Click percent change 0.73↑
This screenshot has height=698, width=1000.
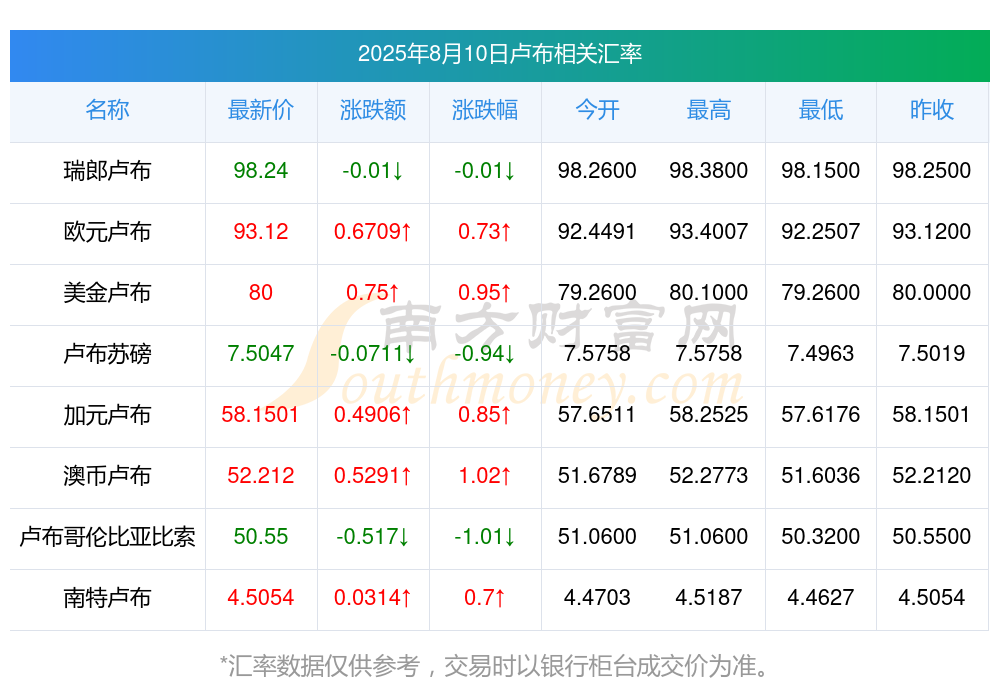[485, 232]
